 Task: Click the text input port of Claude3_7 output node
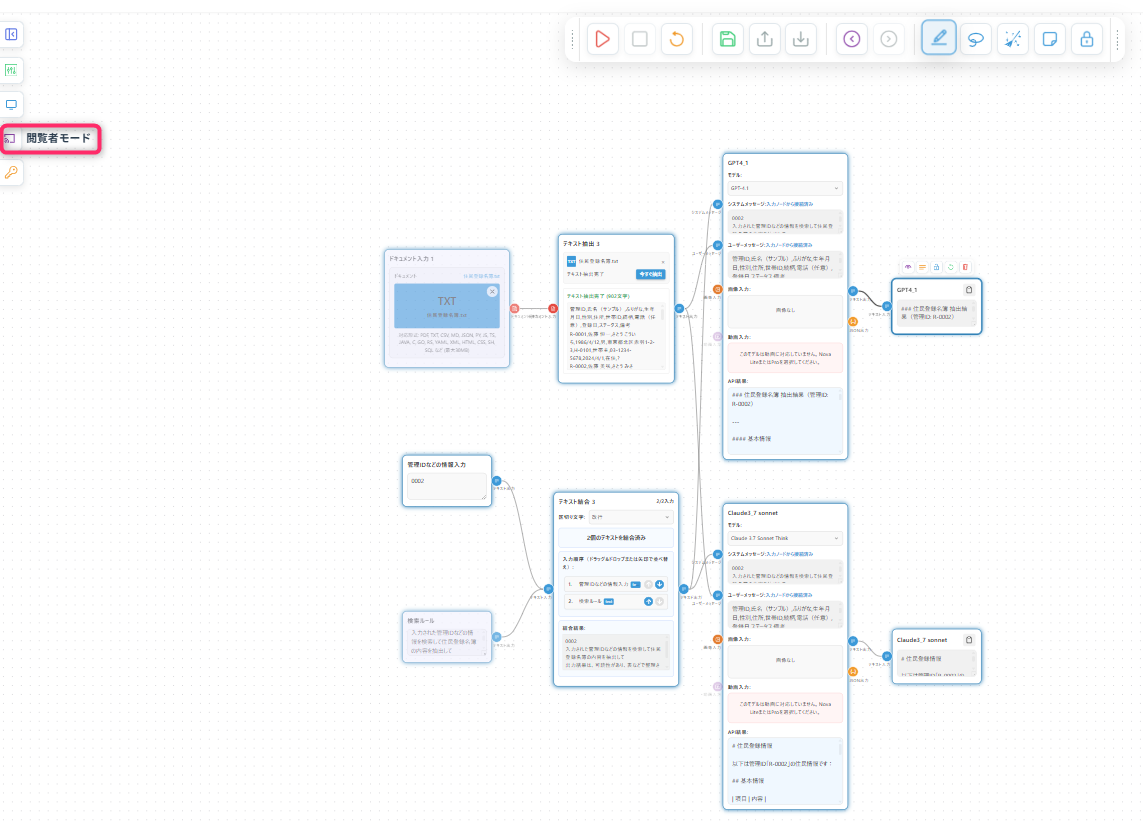(887, 657)
